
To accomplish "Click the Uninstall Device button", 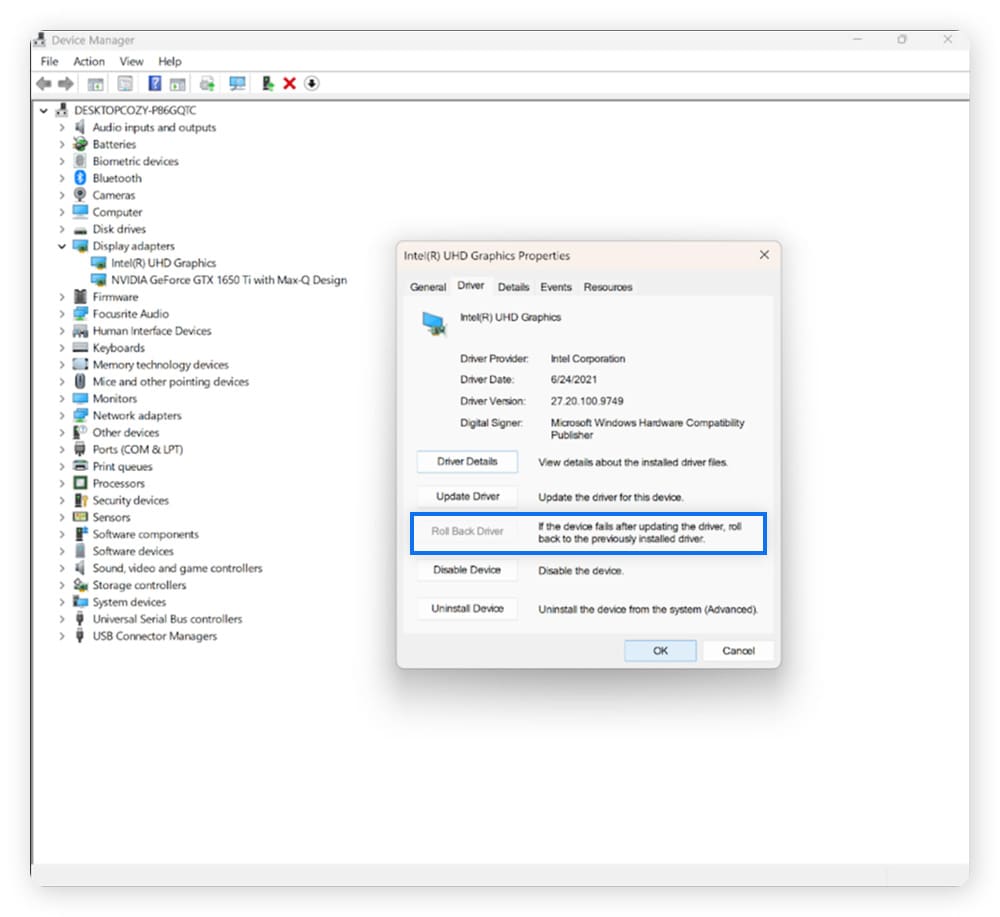I will pos(467,608).
